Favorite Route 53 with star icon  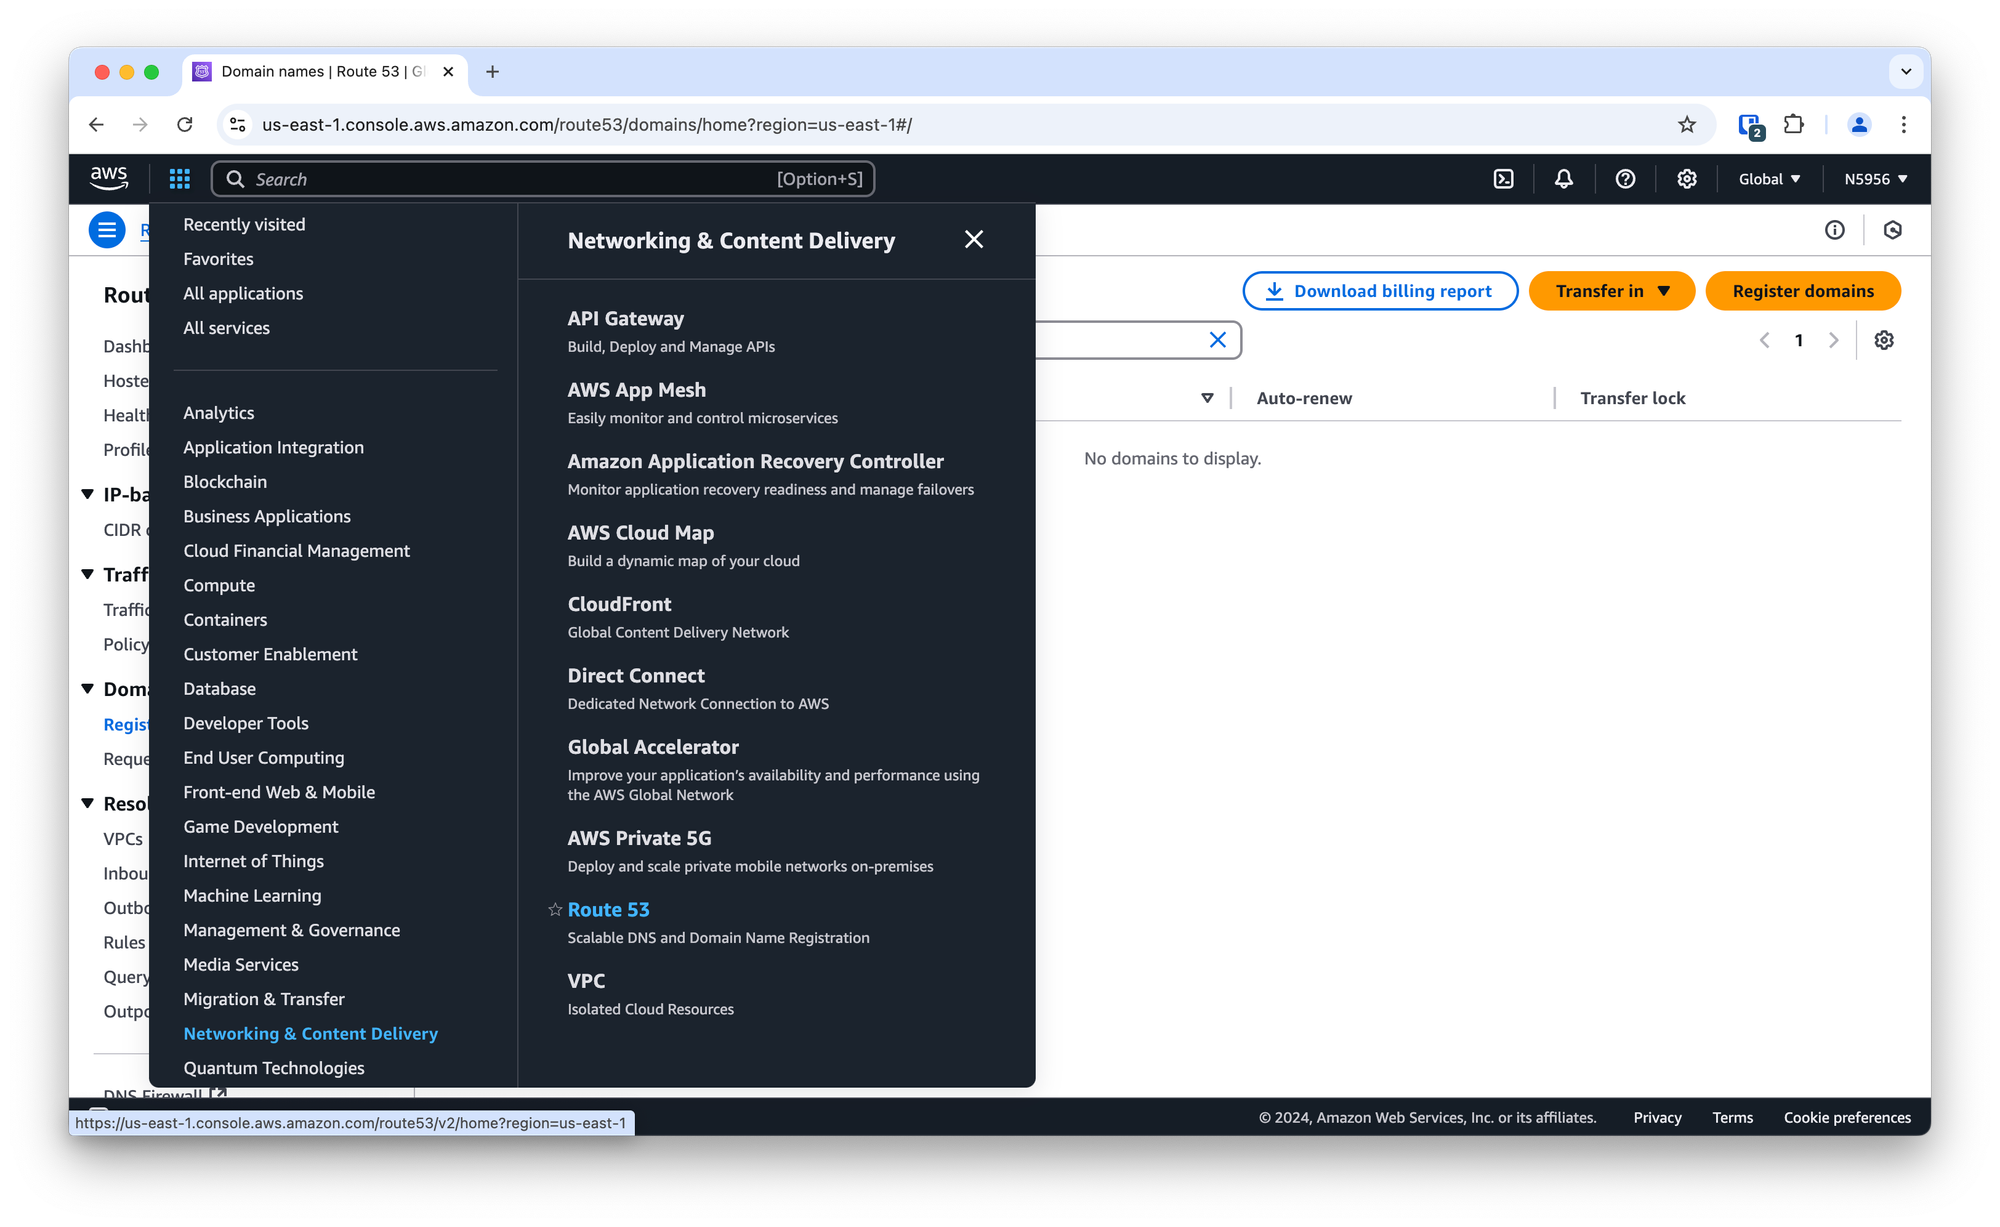(555, 910)
